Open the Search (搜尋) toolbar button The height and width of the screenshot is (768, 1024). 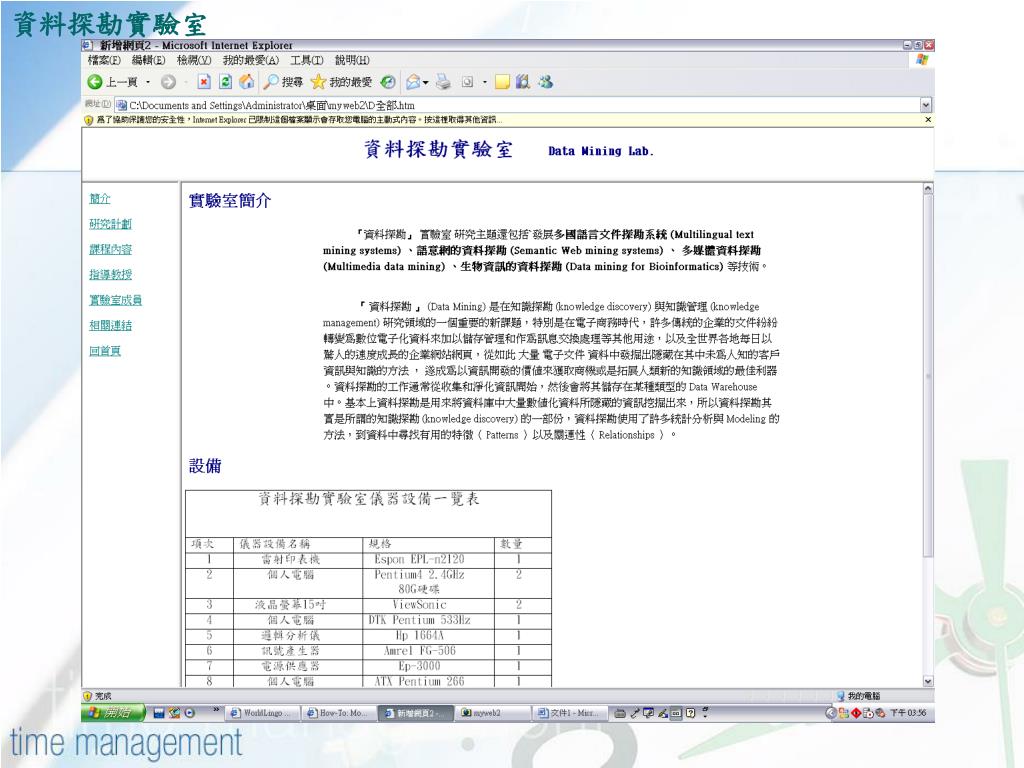[283, 82]
